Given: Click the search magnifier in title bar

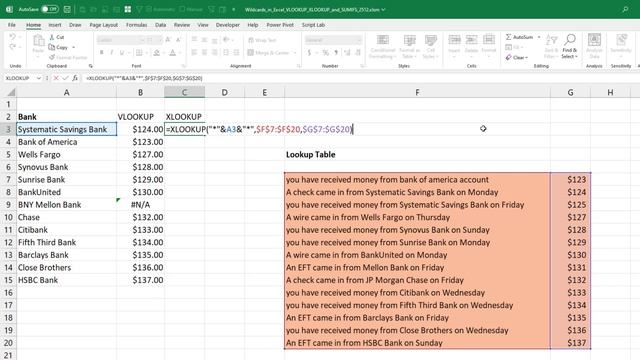Looking at the screenshot, I should tap(625, 9).
